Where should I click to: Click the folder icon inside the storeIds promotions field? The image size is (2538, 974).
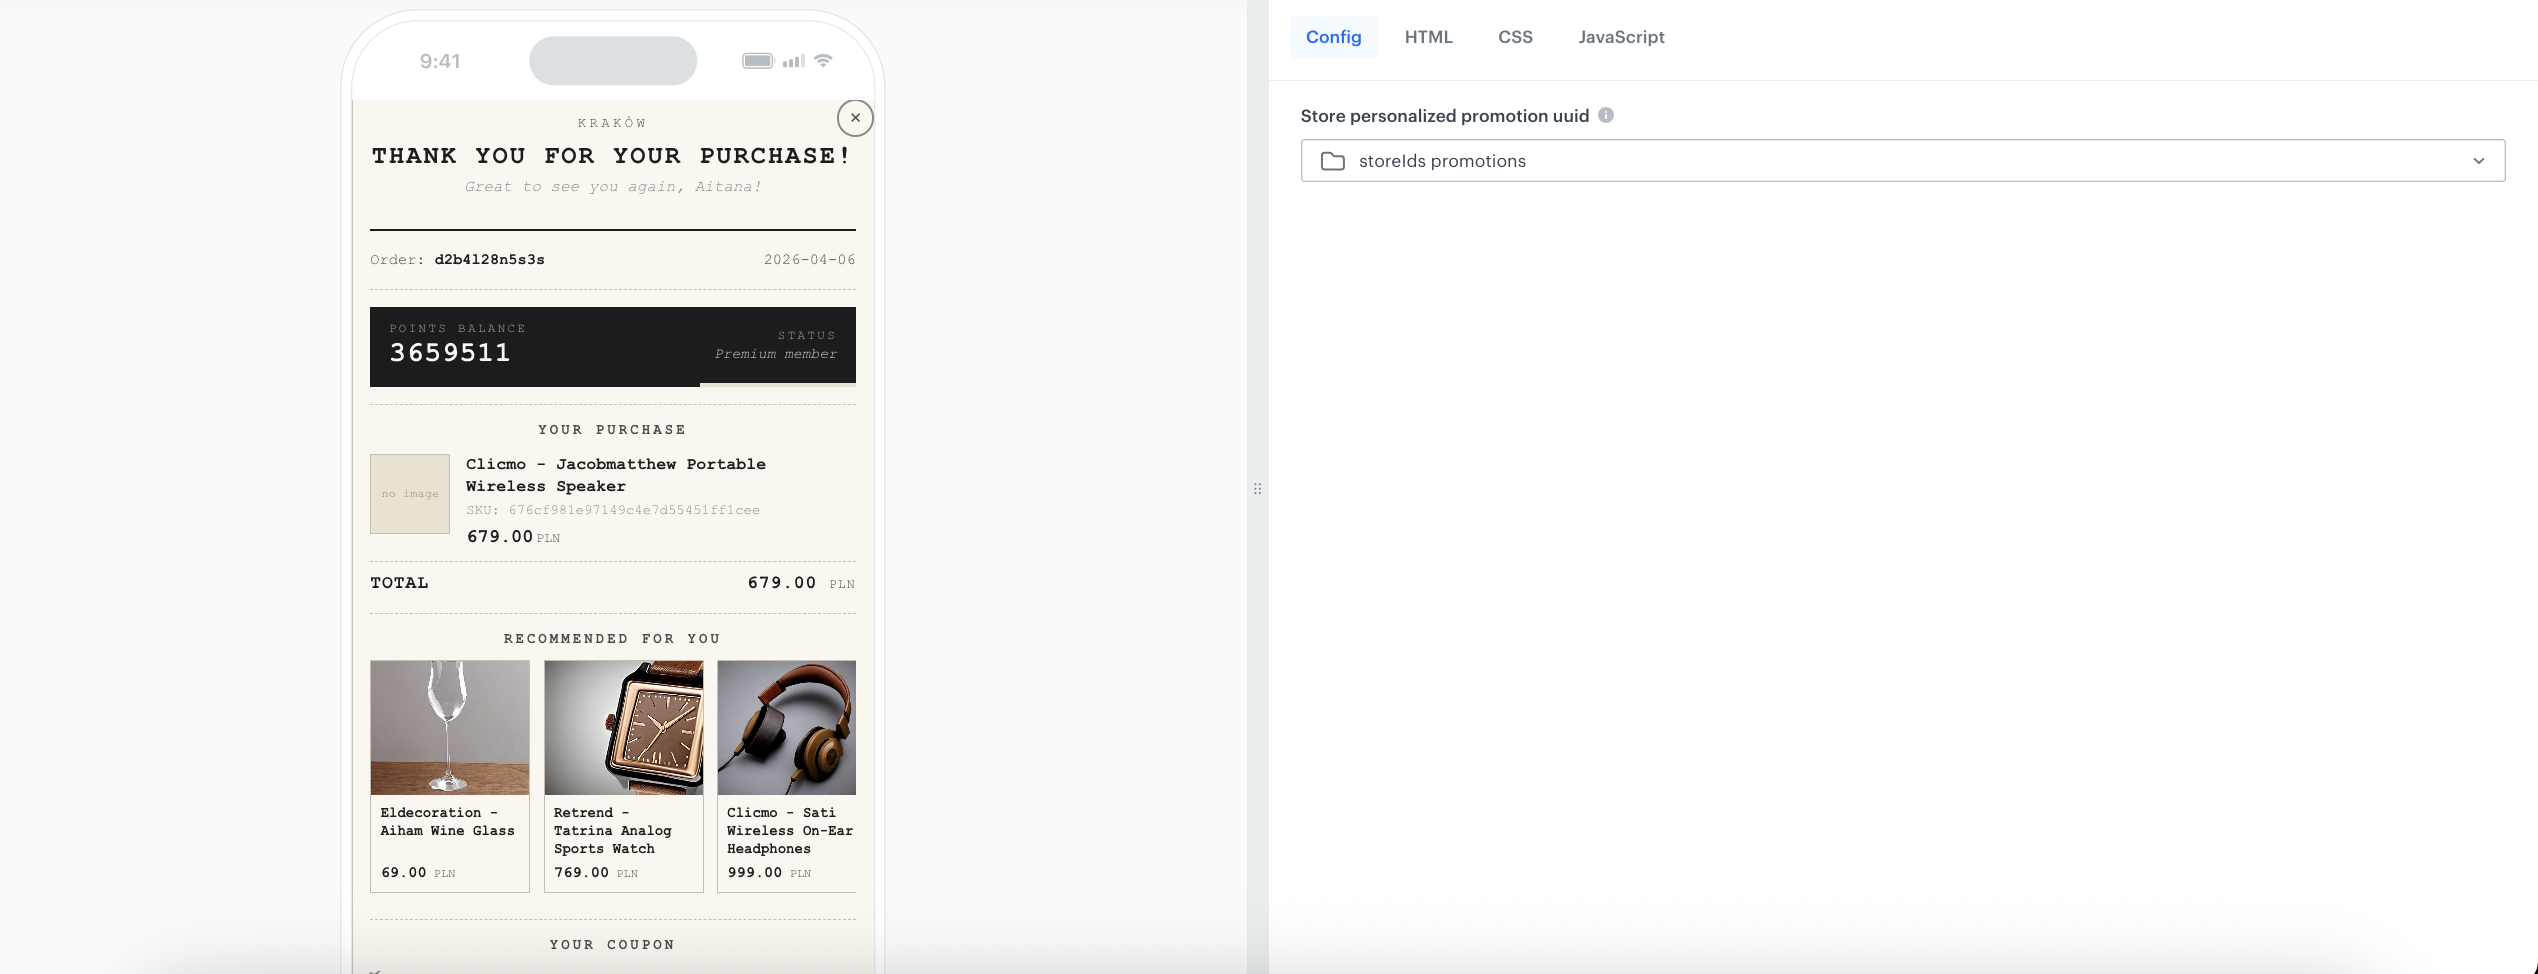pos(1330,160)
